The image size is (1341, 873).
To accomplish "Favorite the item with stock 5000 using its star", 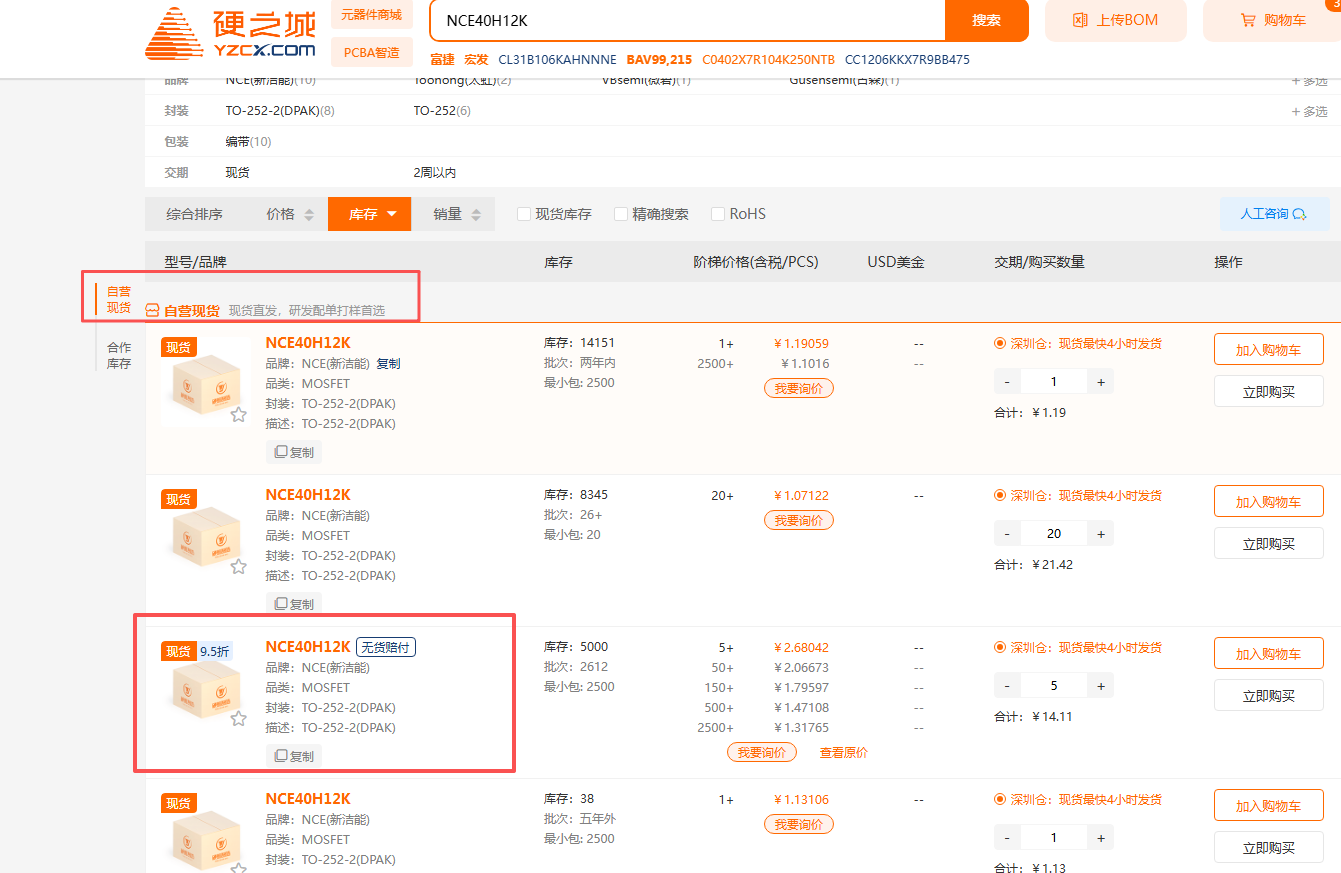I will tap(239, 719).
